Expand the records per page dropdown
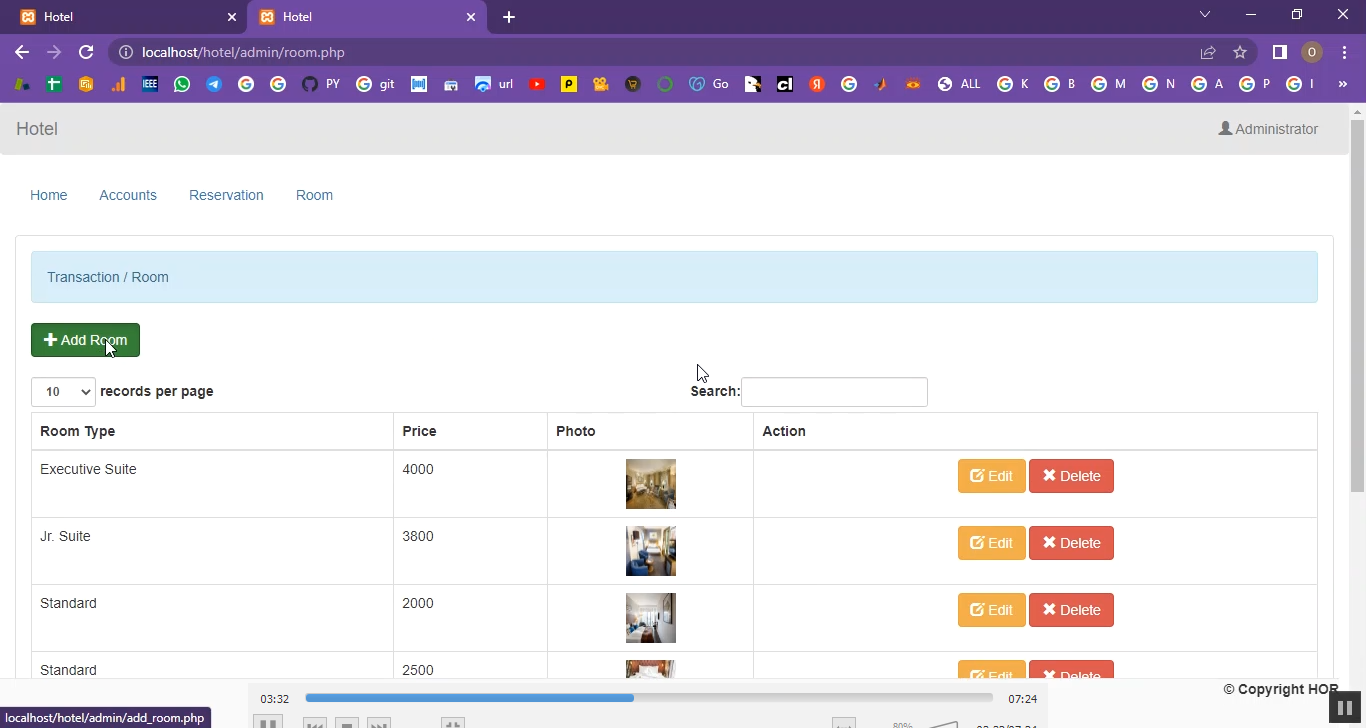Image resolution: width=1366 pixels, height=728 pixels. [63, 392]
